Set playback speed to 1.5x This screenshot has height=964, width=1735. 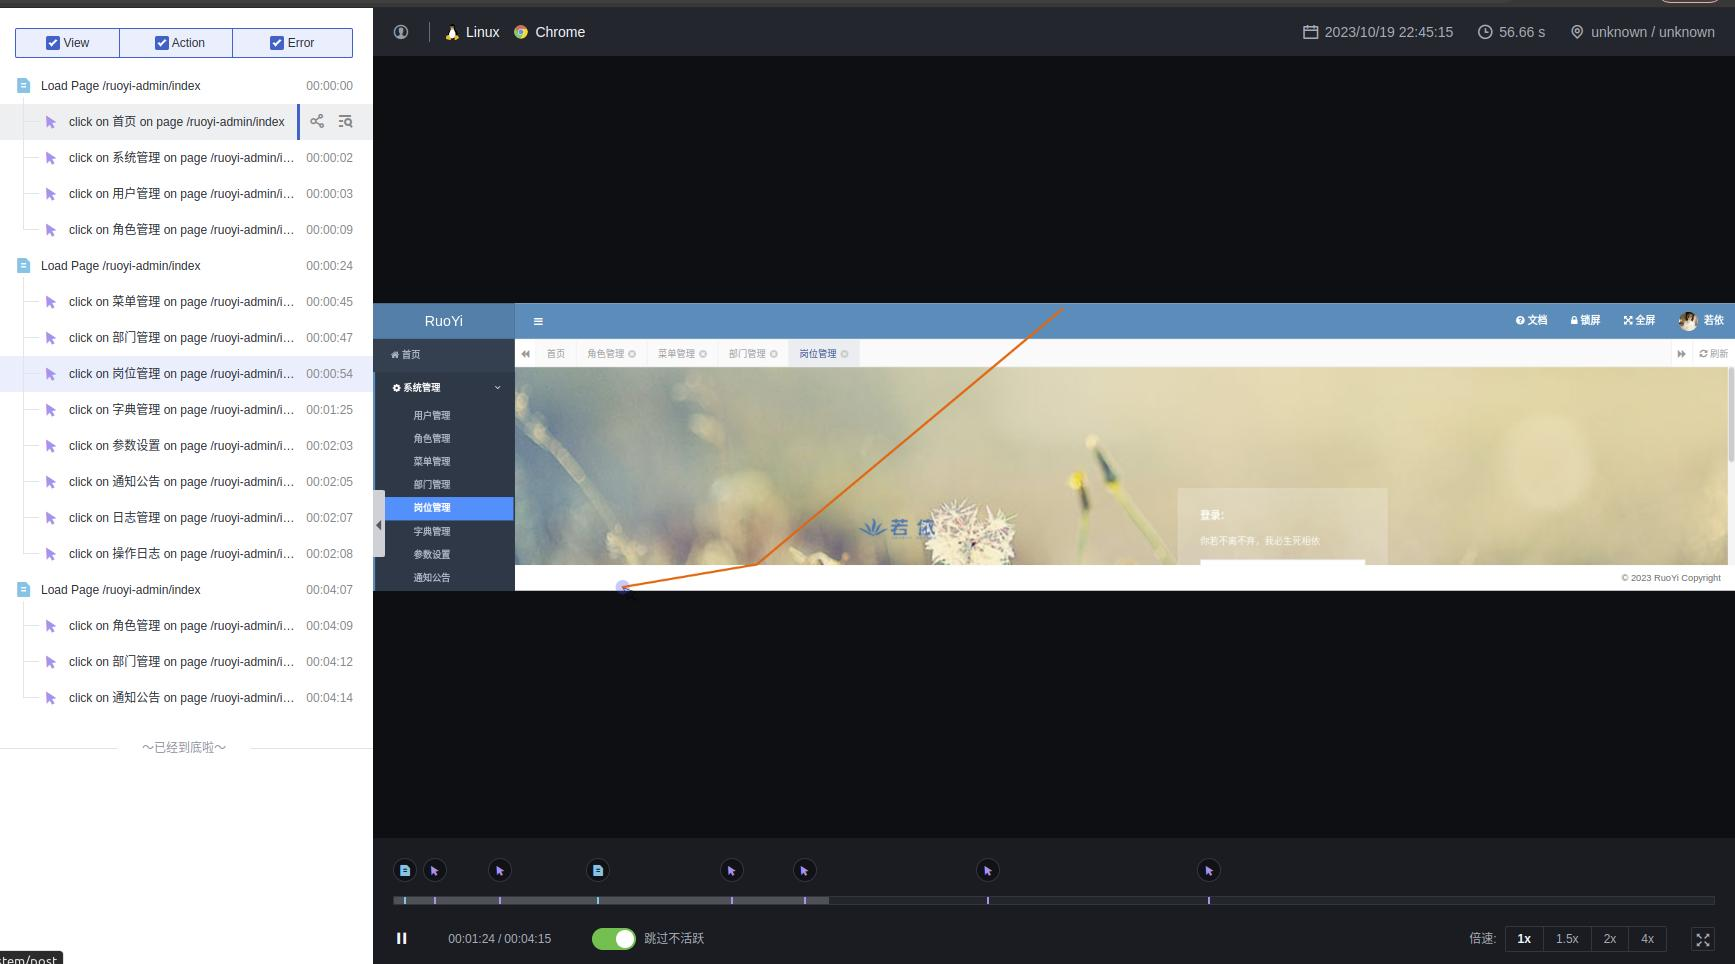tap(1567, 939)
